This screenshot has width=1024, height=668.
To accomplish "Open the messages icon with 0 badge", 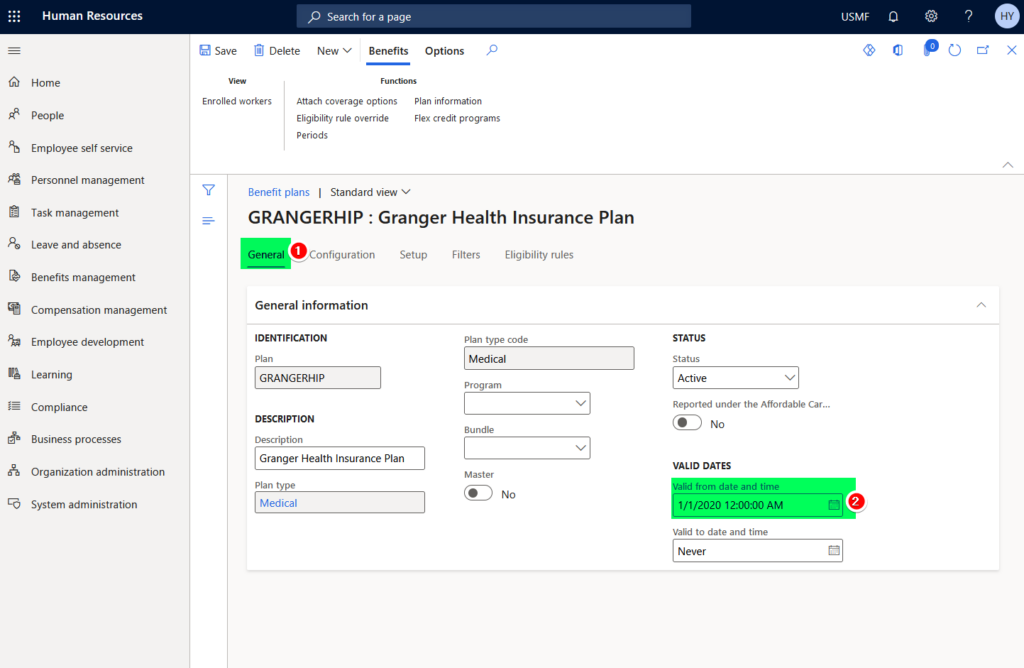I will 929,49.
